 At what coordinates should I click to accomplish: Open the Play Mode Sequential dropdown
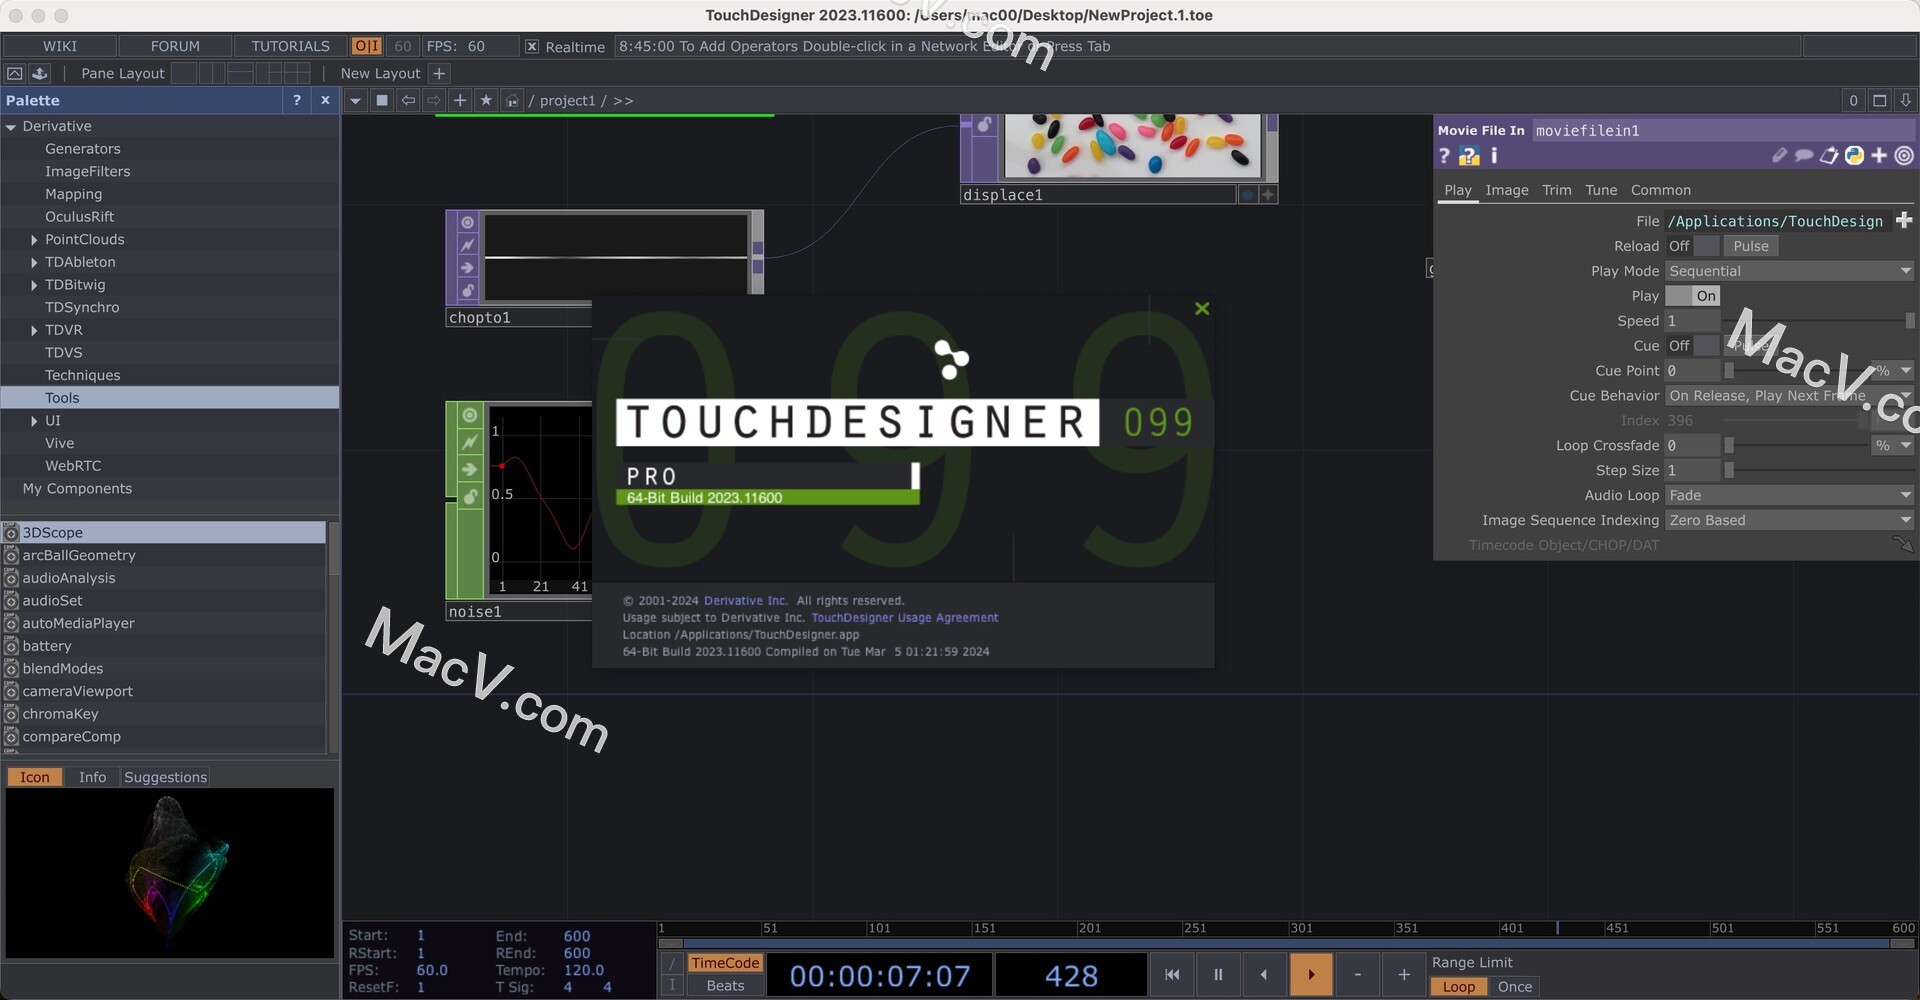coord(1788,270)
